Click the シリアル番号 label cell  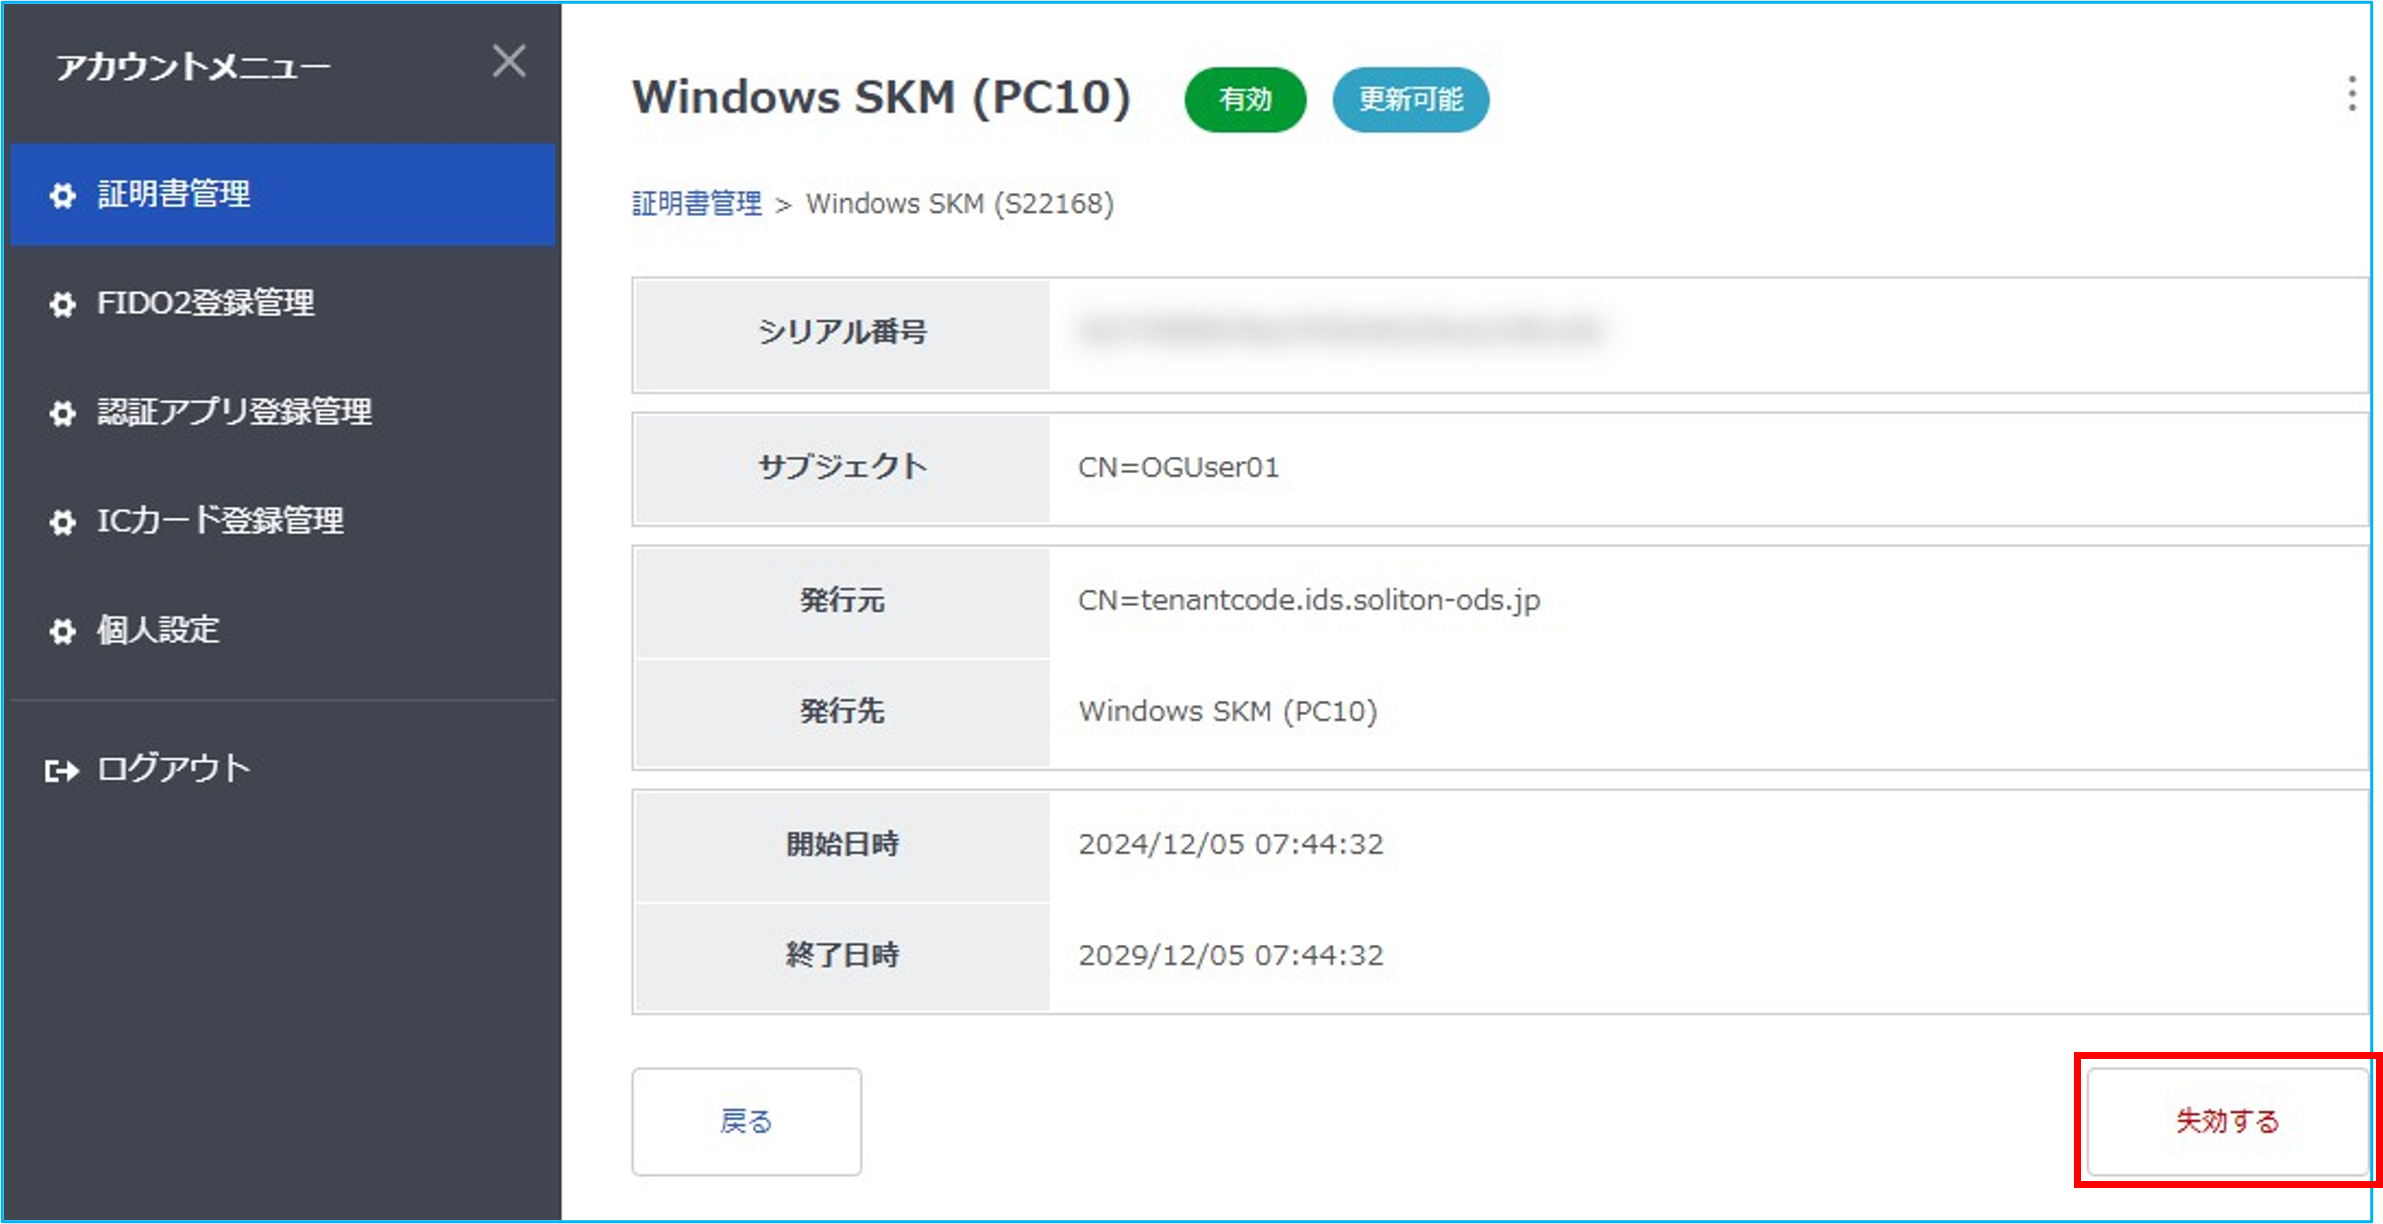(x=843, y=333)
